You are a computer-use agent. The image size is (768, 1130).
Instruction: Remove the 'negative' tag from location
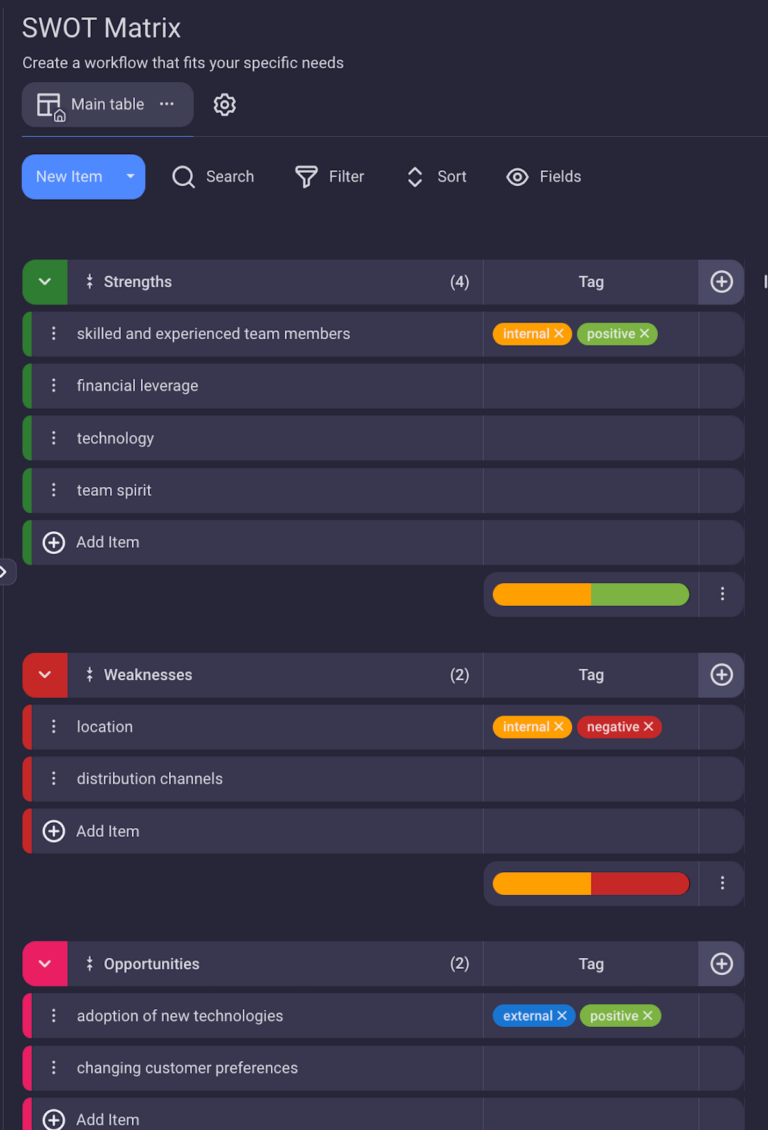coord(648,727)
